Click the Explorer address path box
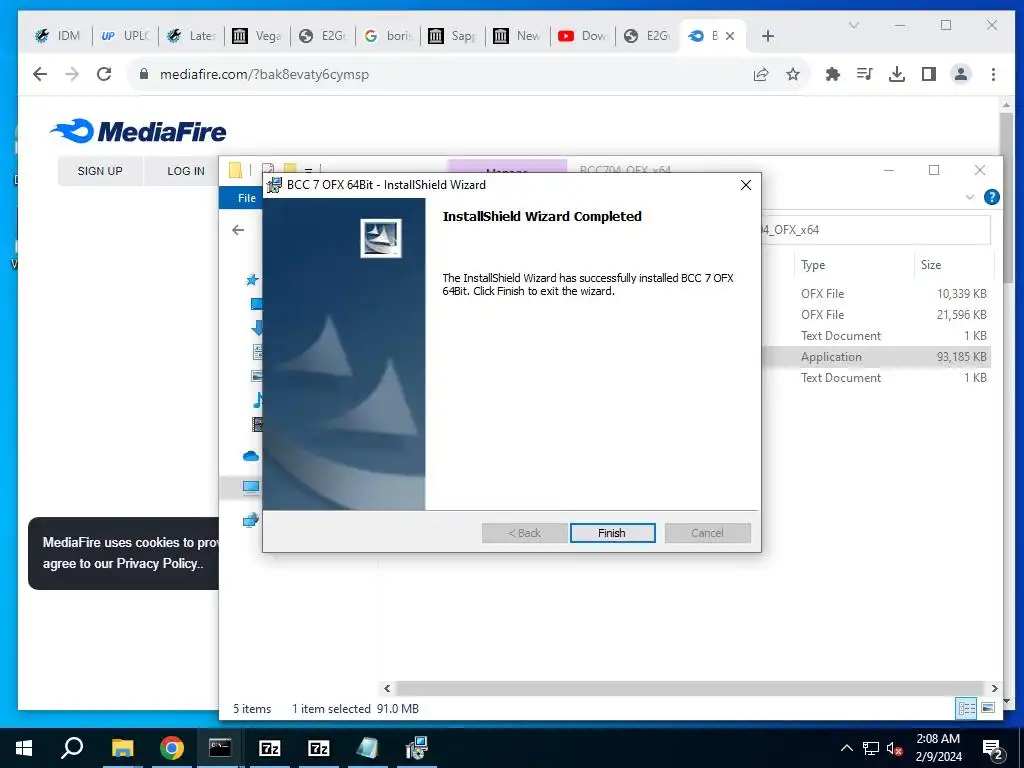 click(876, 230)
